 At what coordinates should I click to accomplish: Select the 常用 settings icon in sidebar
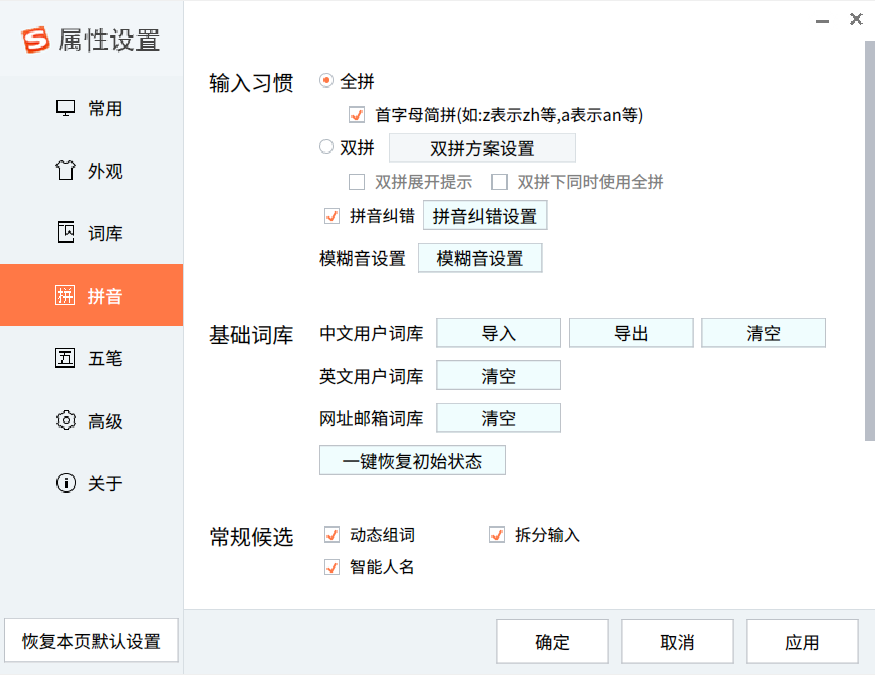(x=66, y=108)
